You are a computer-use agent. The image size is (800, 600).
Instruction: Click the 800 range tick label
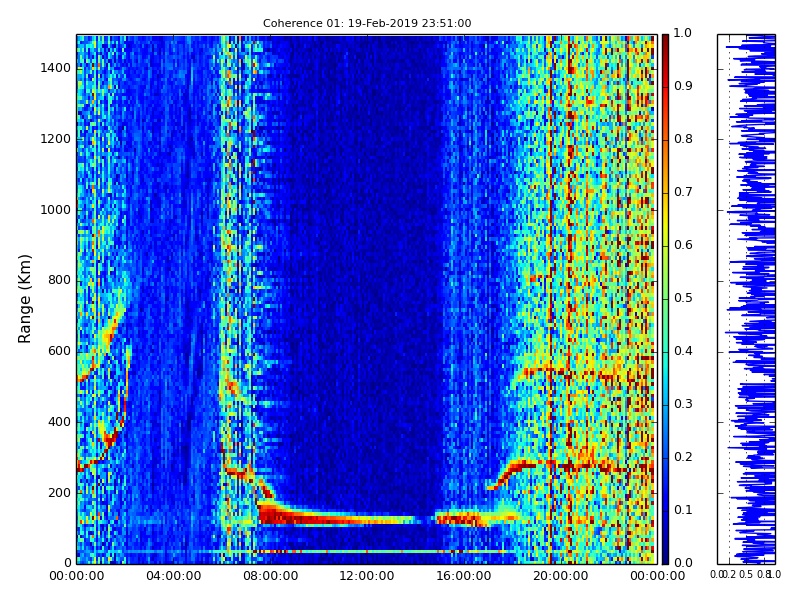coord(59,280)
